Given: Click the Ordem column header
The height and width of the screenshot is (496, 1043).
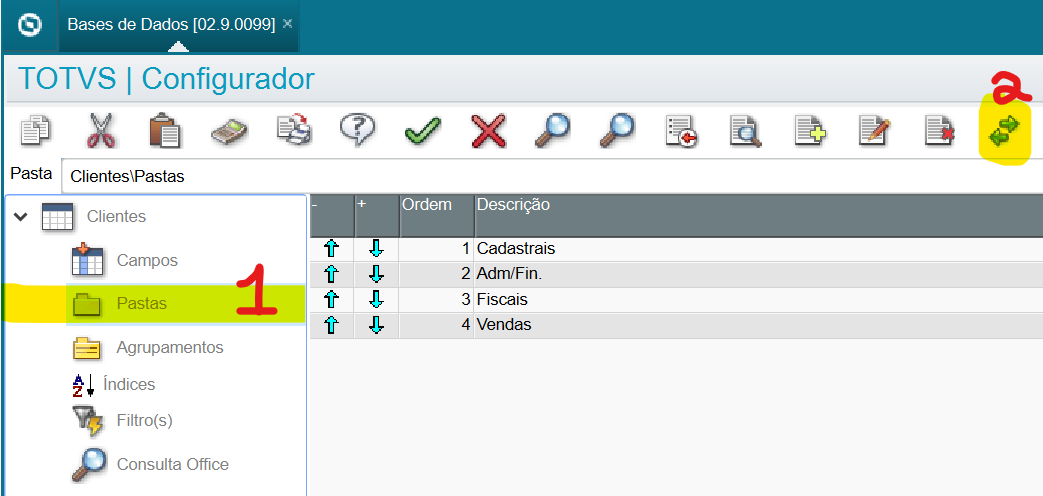Looking at the screenshot, I should point(437,216).
